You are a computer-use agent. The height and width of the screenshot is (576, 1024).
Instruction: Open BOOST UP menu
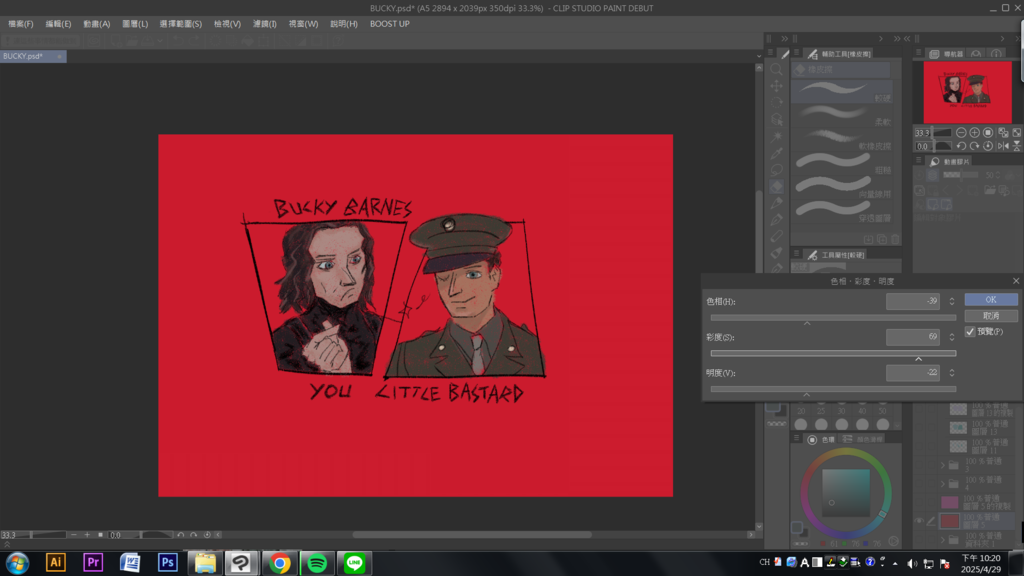coord(389,24)
